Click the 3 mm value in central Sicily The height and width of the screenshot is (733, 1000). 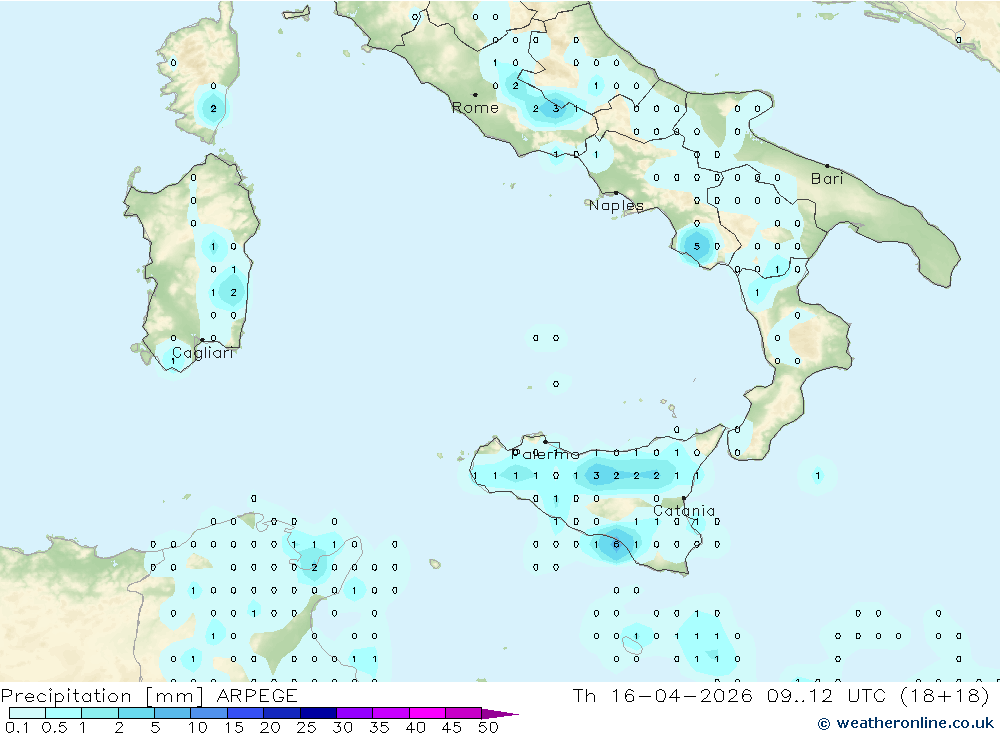tap(596, 475)
